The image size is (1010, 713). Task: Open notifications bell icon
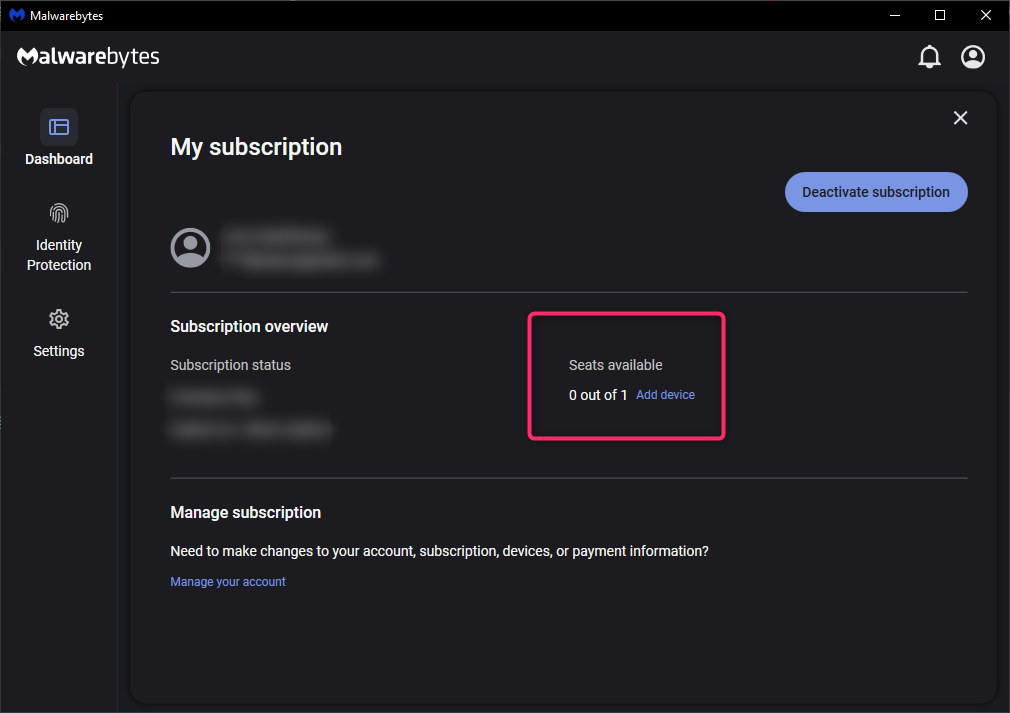click(929, 57)
